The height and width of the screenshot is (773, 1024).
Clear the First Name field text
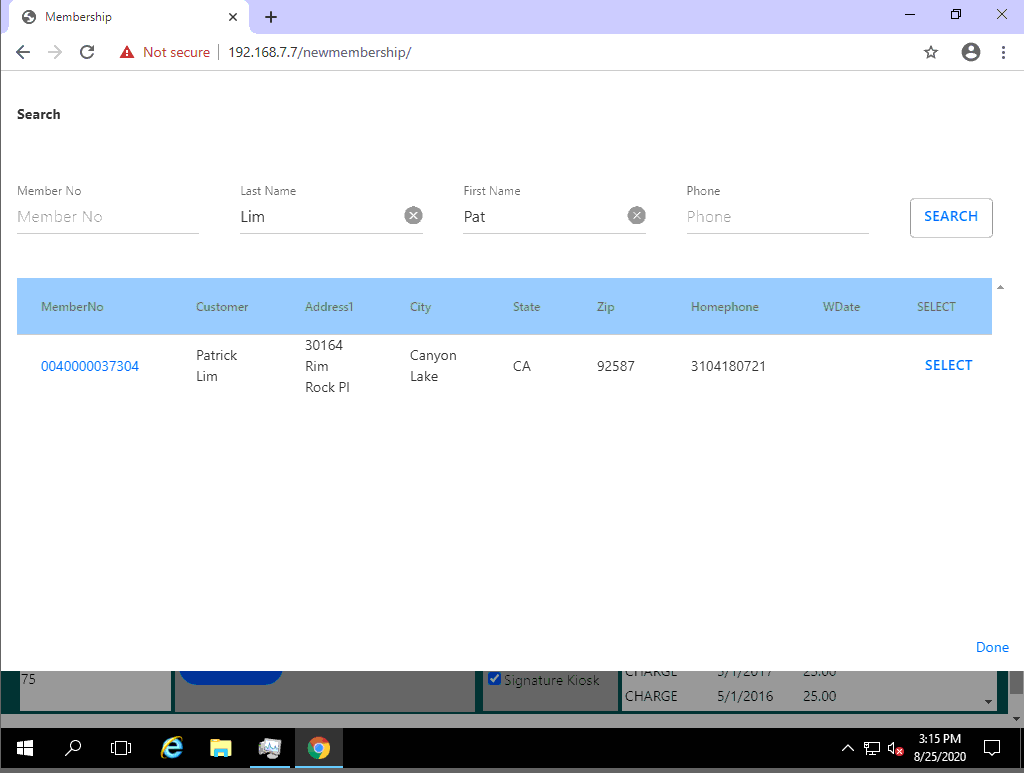[x=636, y=216]
